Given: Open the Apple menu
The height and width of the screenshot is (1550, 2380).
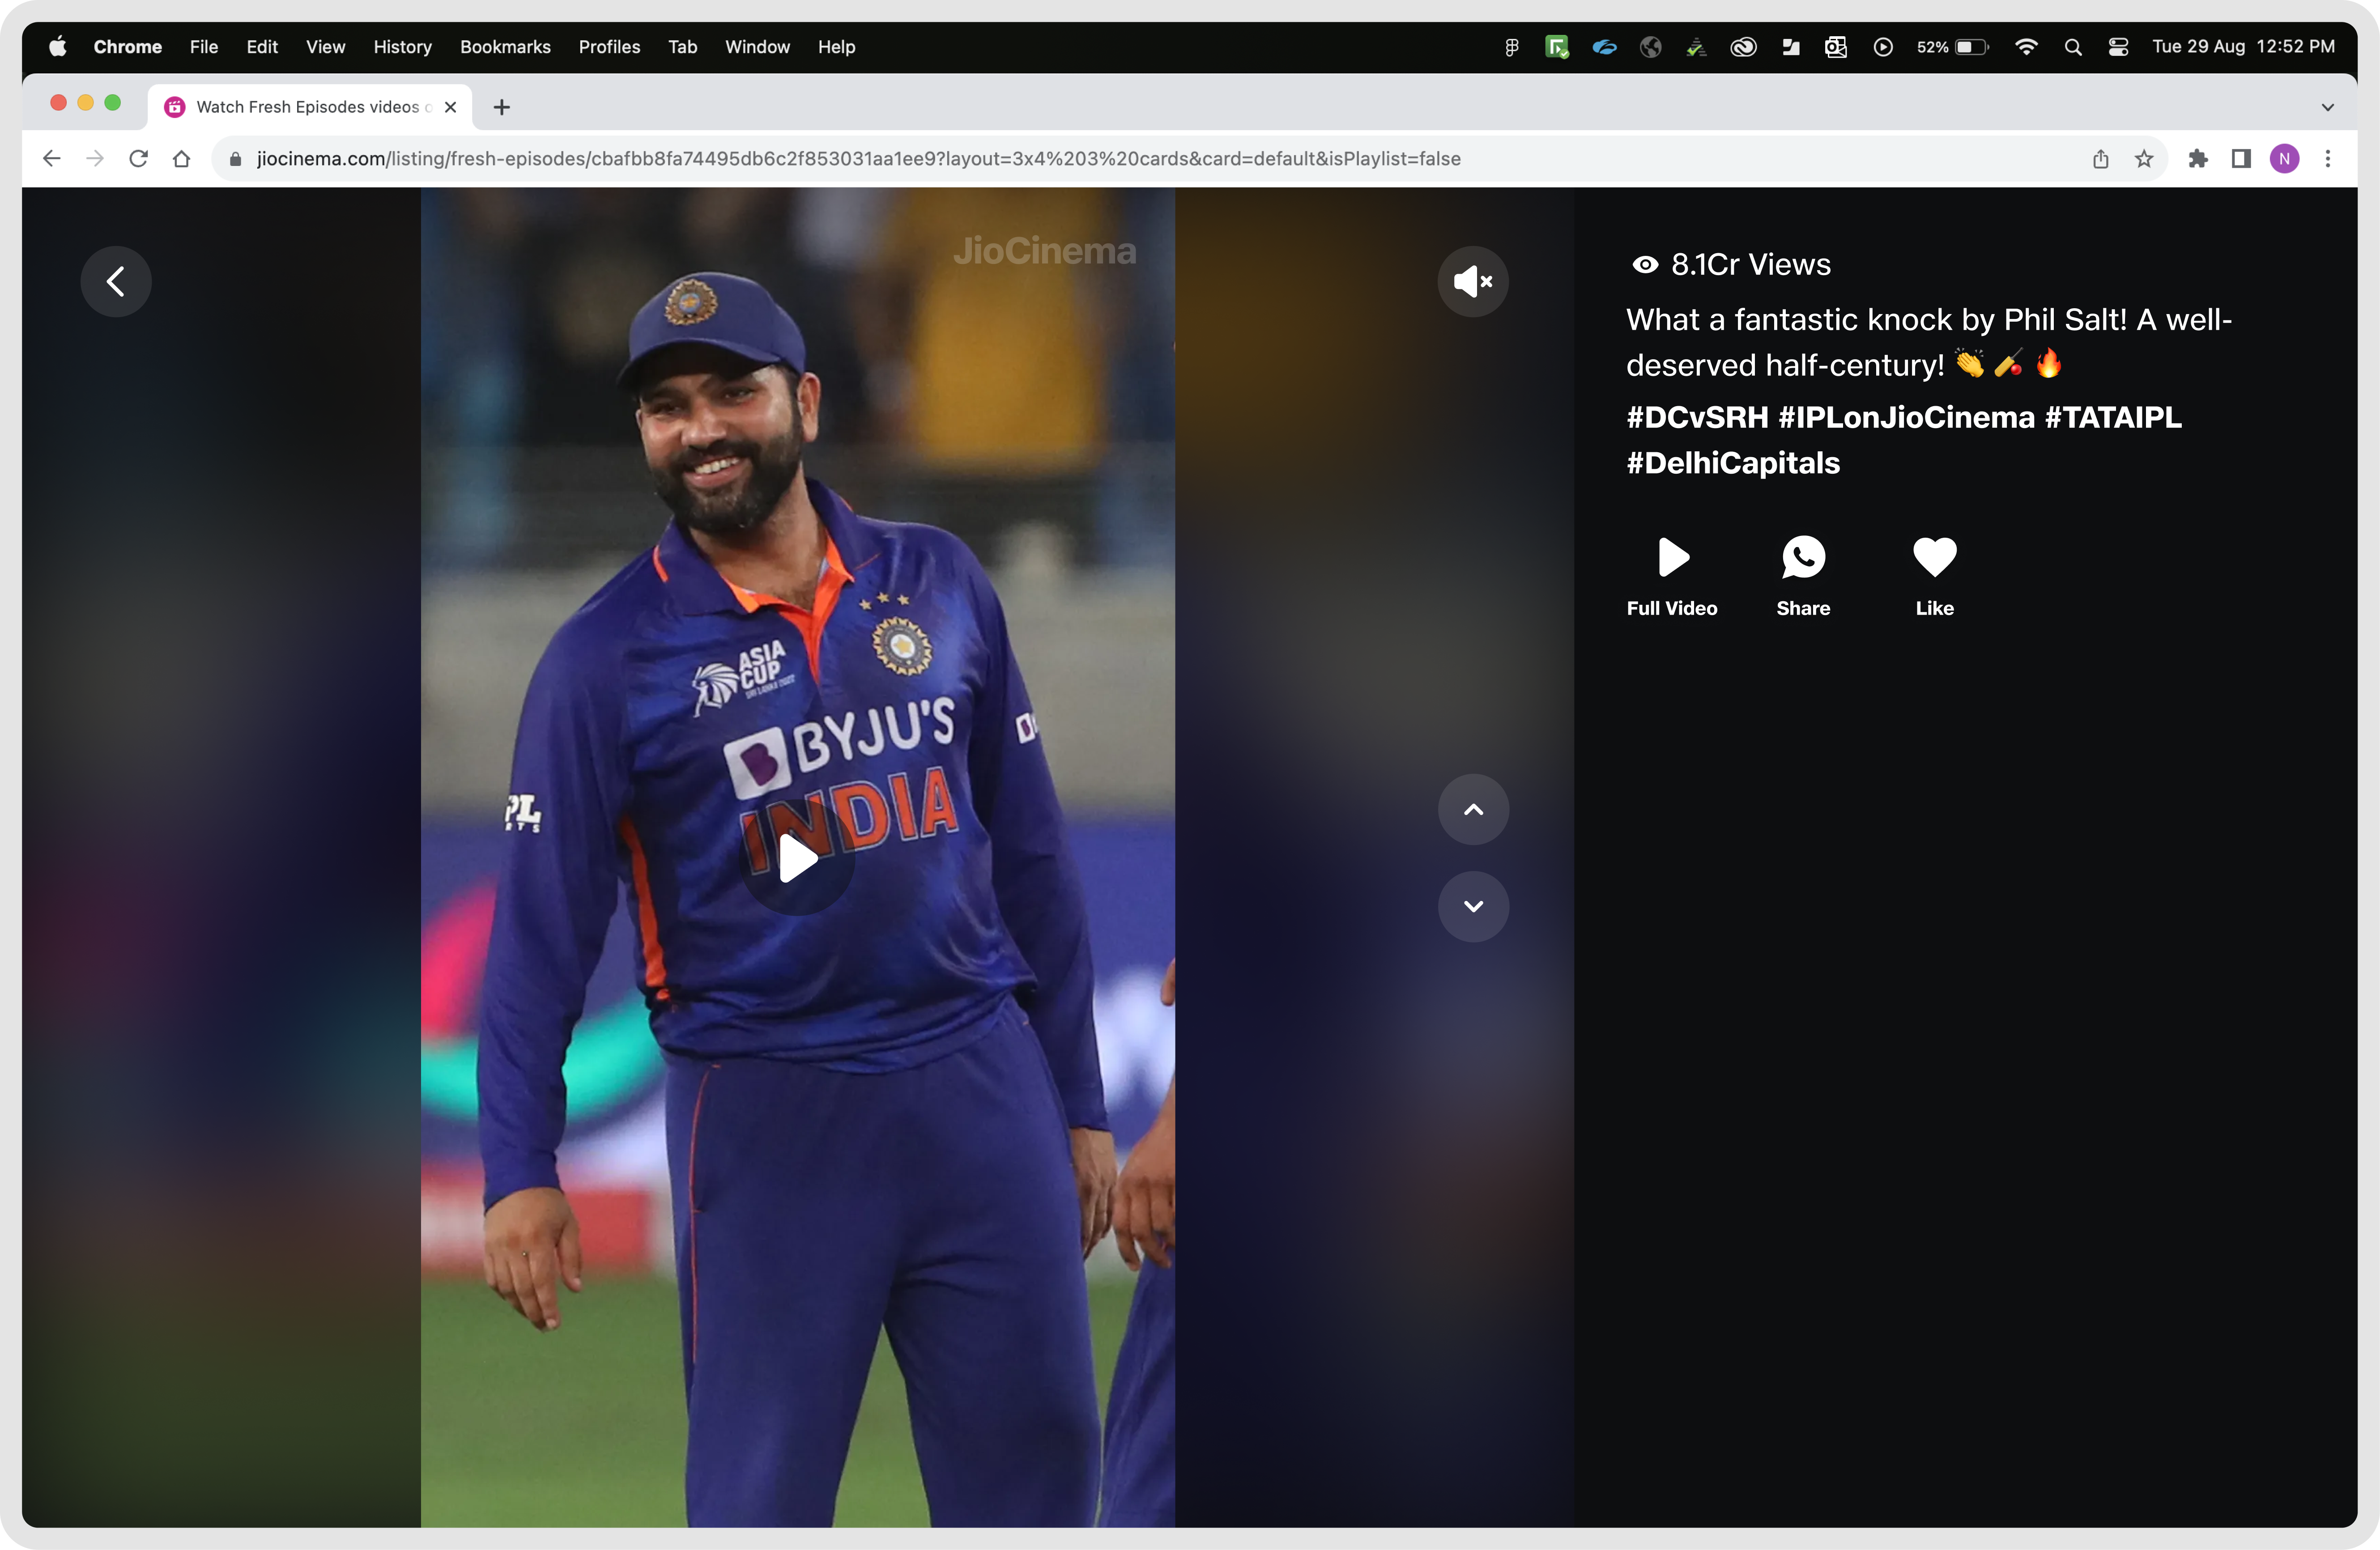Looking at the screenshot, I should (58, 47).
